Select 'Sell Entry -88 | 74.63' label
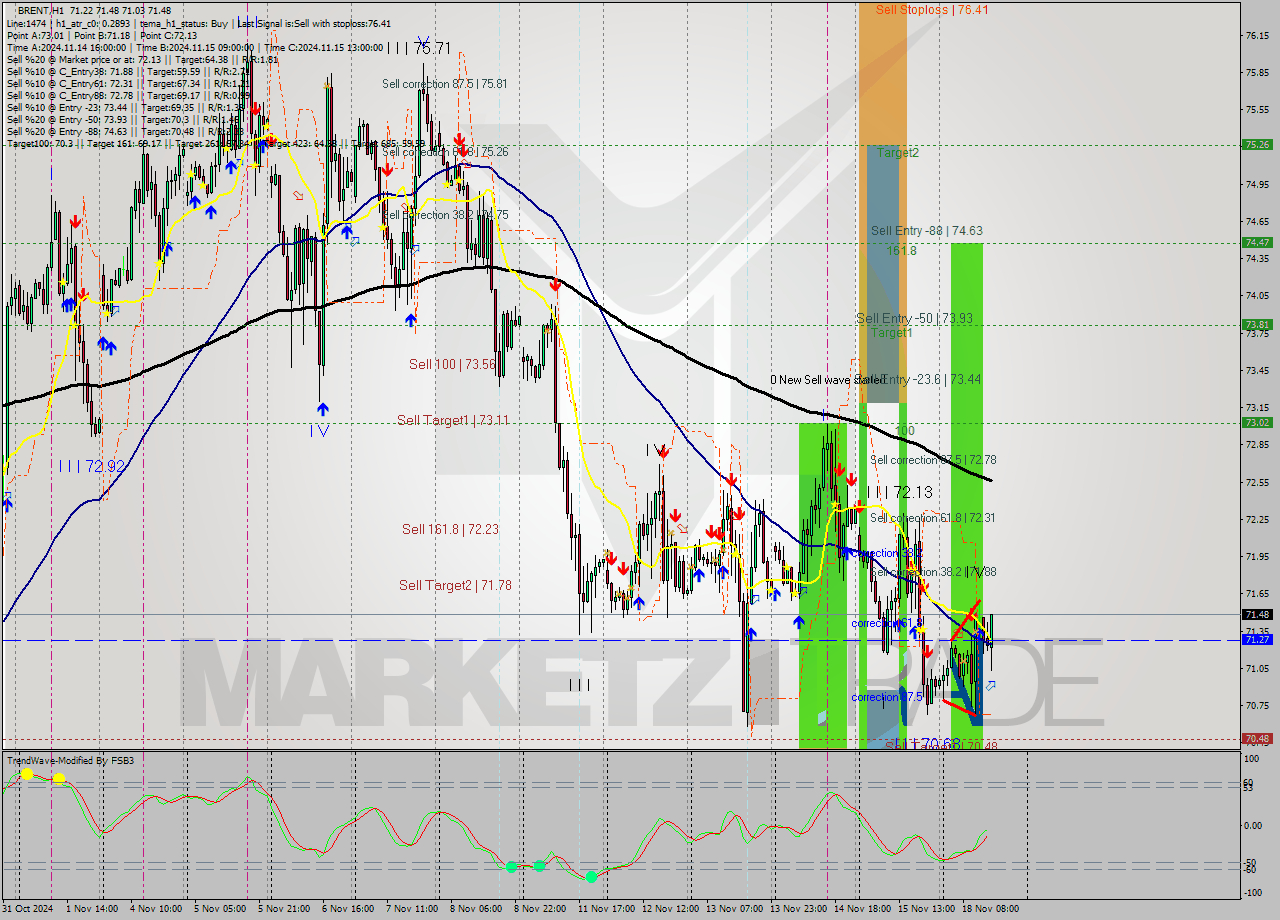Image resolution: width=1280 pixels, height=920 pixels. [926, 231]
